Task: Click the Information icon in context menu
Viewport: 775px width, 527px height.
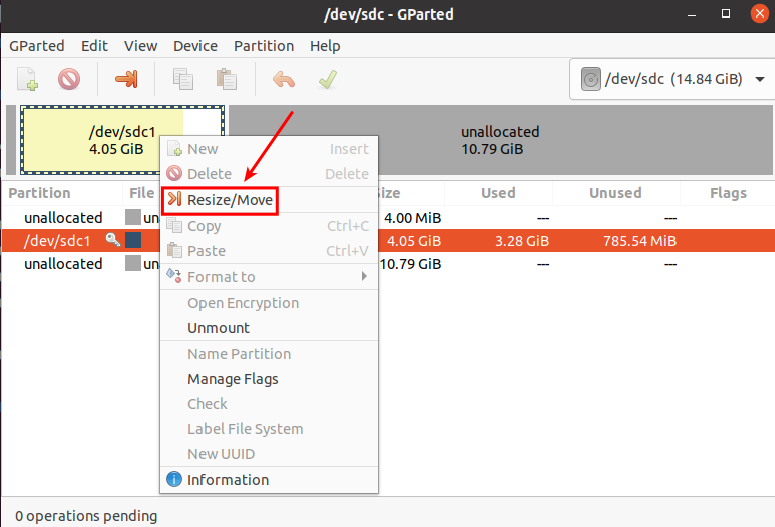Action: tap(174, 479)
